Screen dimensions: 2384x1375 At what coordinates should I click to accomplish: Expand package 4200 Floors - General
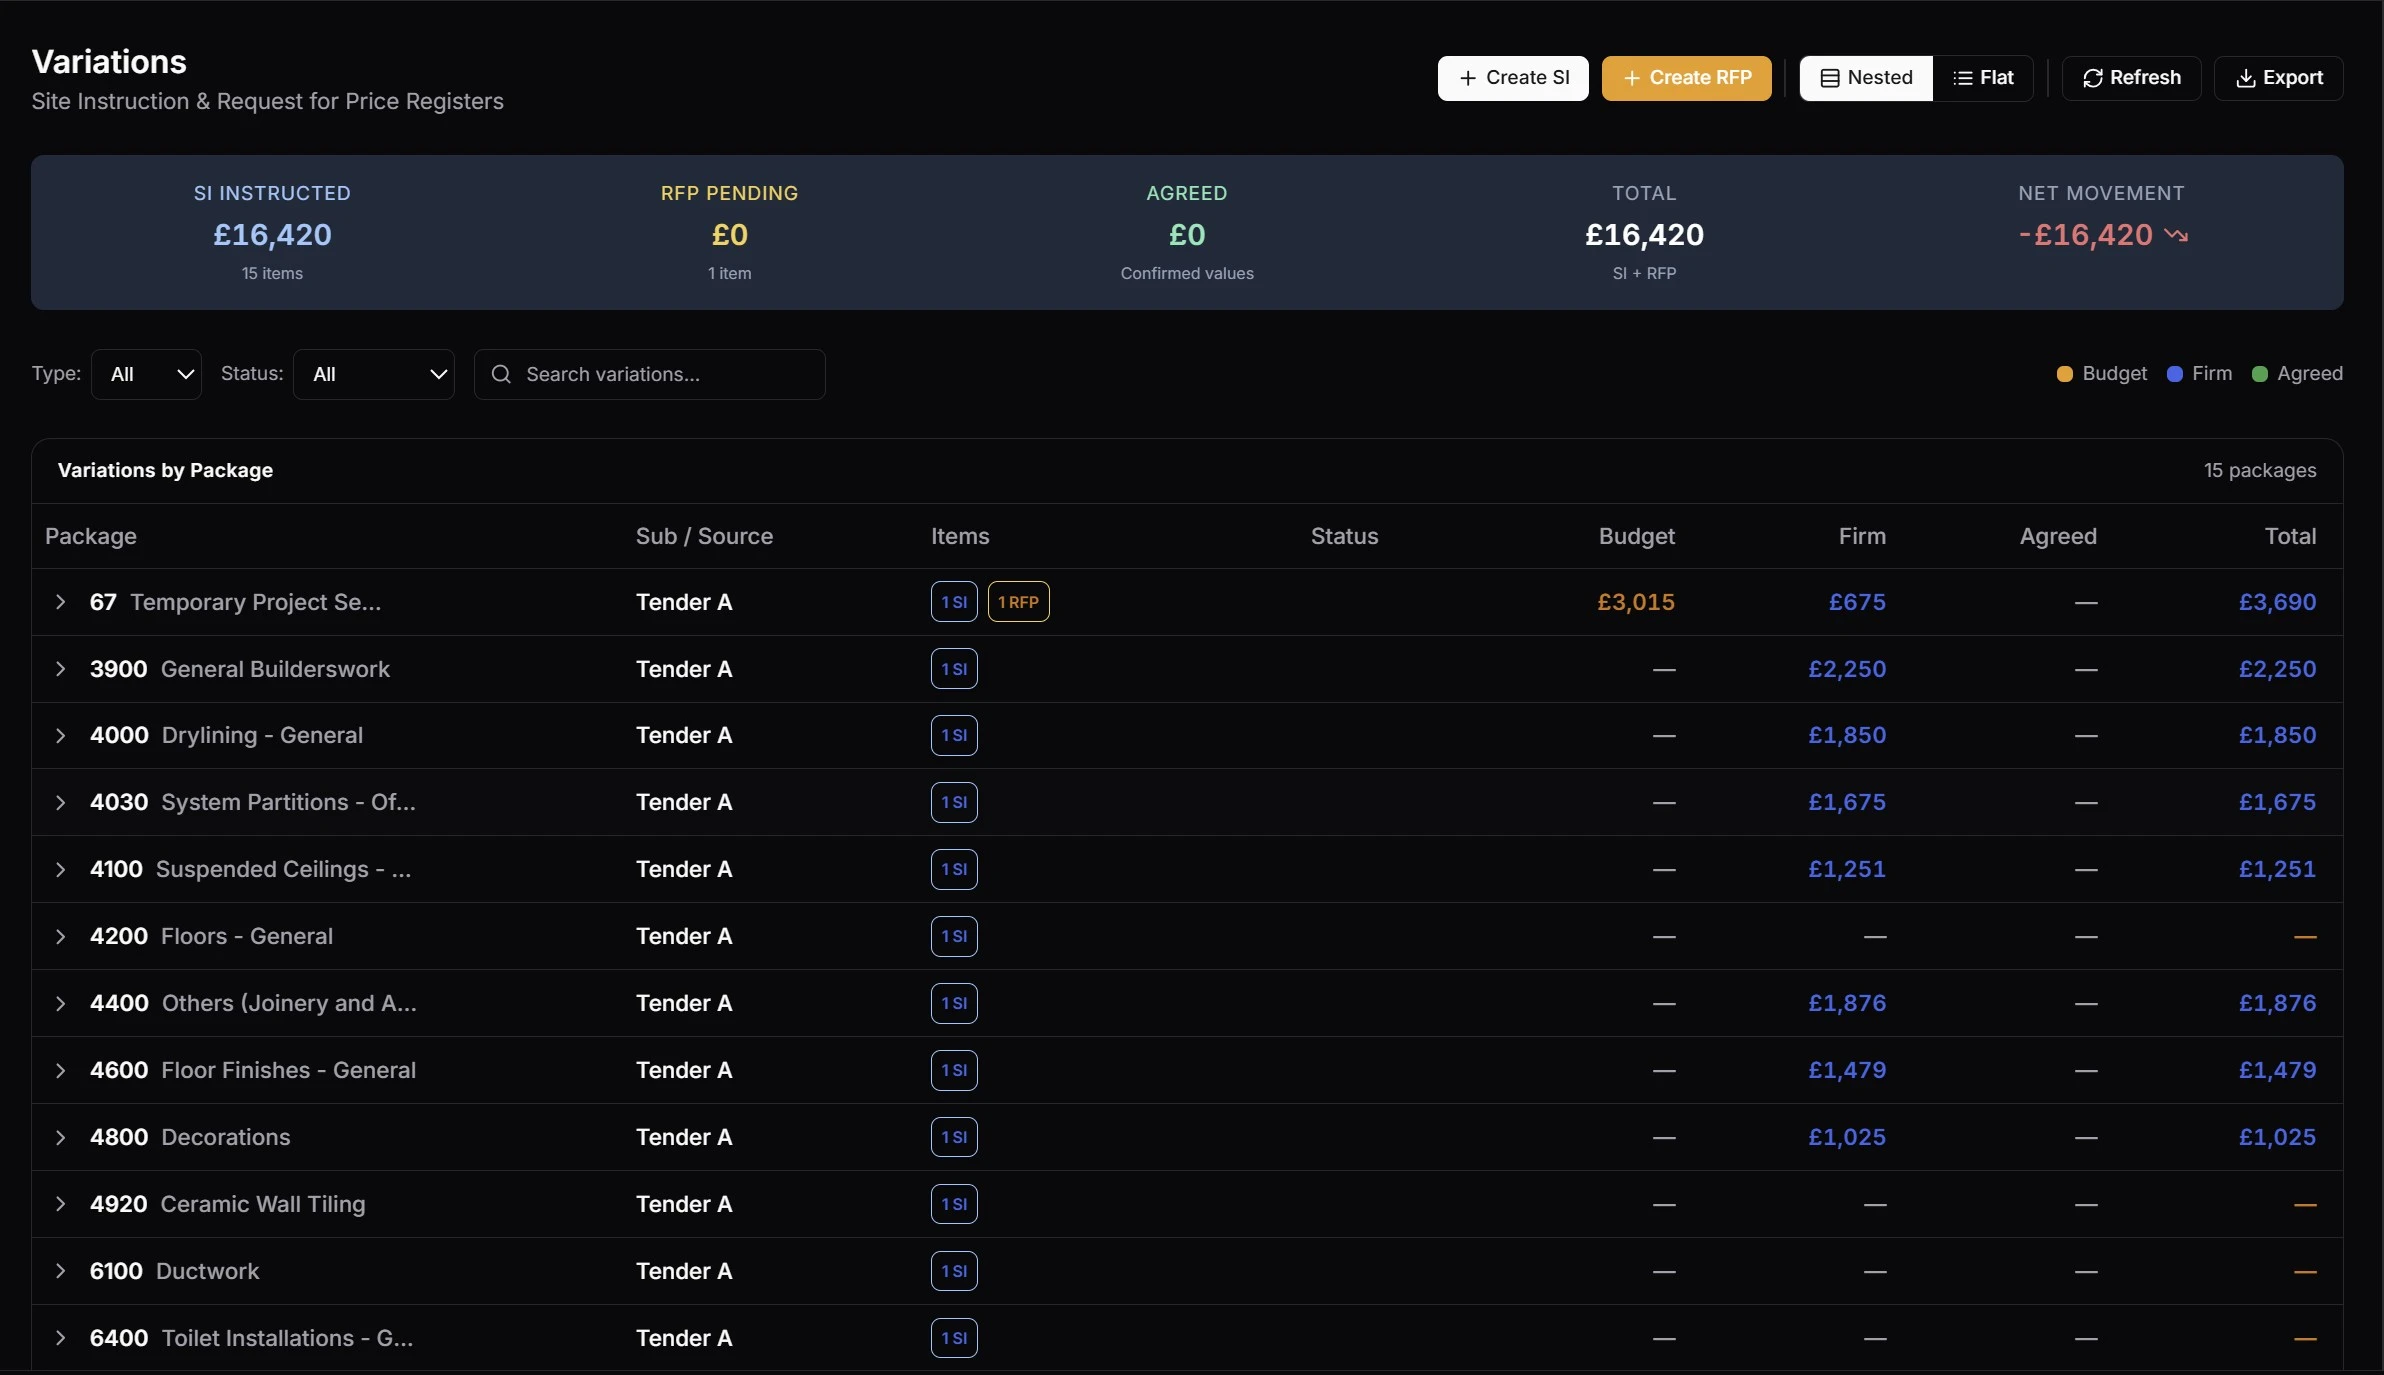[x=61, y=936]
